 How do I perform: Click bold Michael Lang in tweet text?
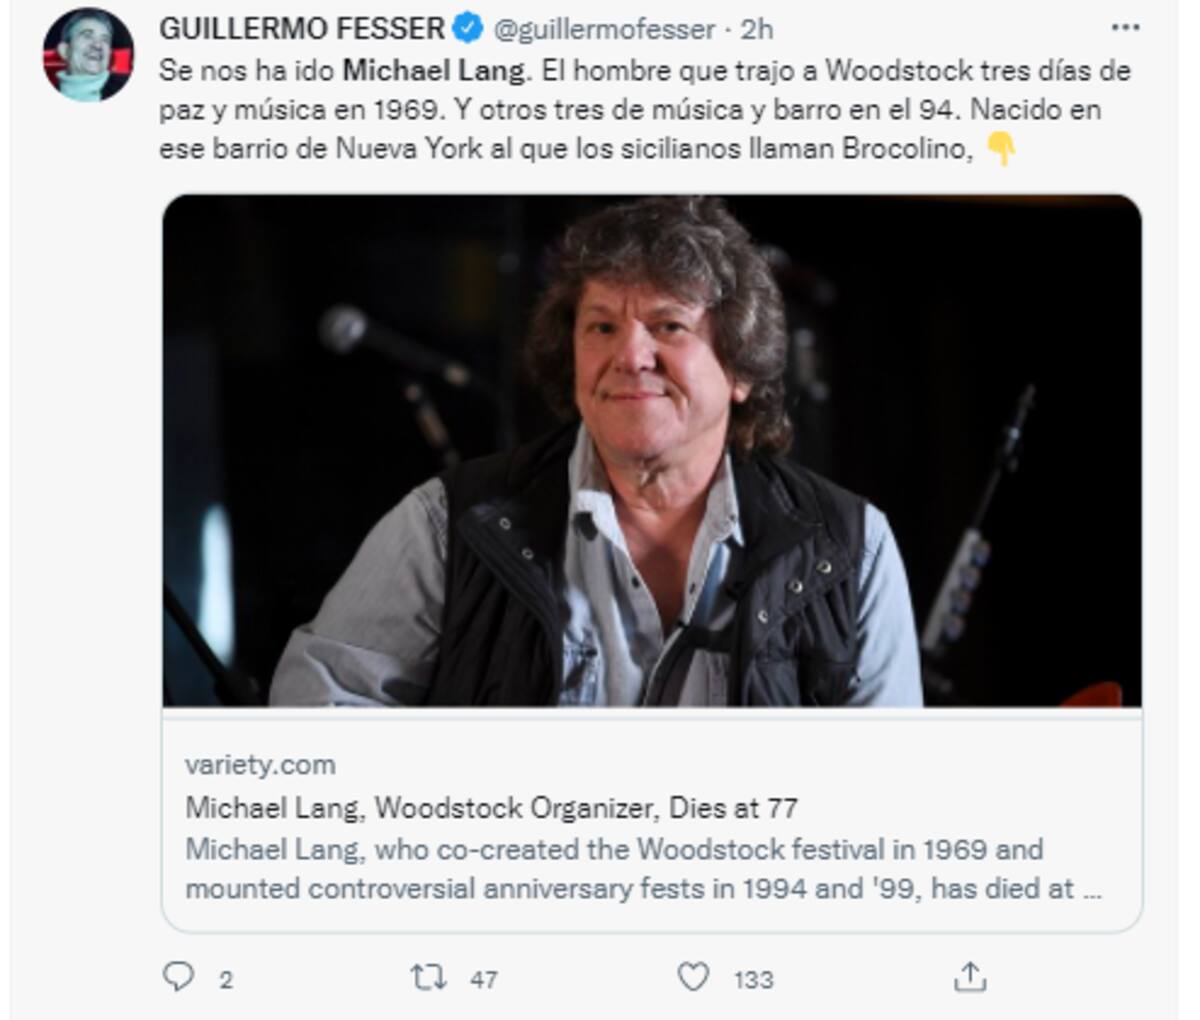click(x=433, y=71)
